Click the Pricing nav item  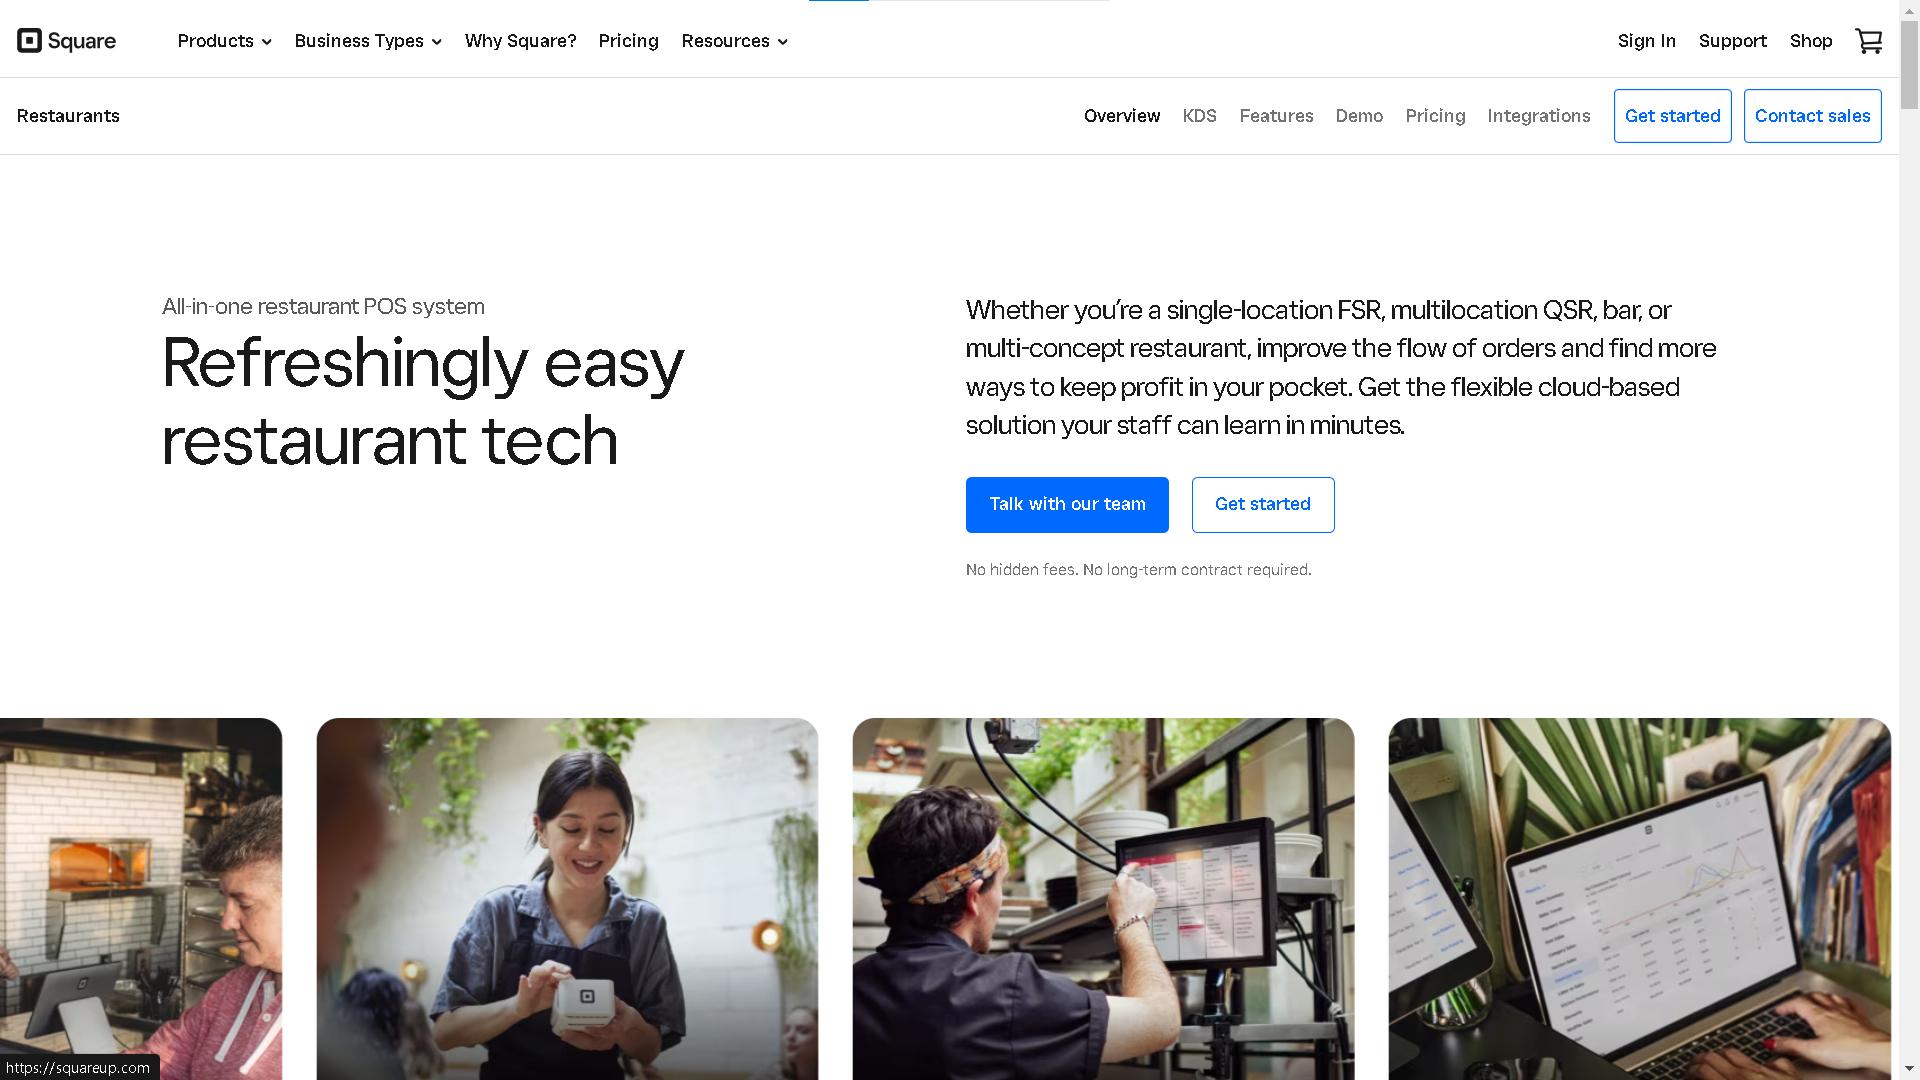[628, 41]
